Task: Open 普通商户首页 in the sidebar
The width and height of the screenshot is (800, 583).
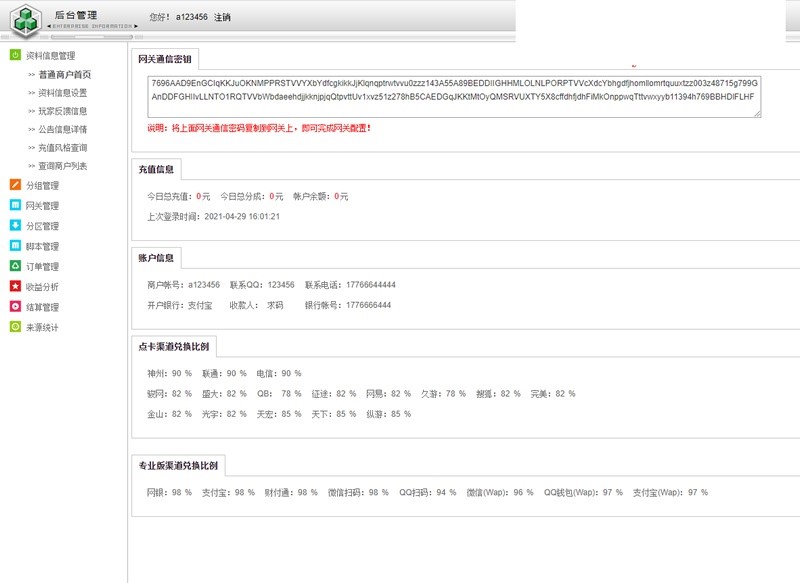Action: 64,74
